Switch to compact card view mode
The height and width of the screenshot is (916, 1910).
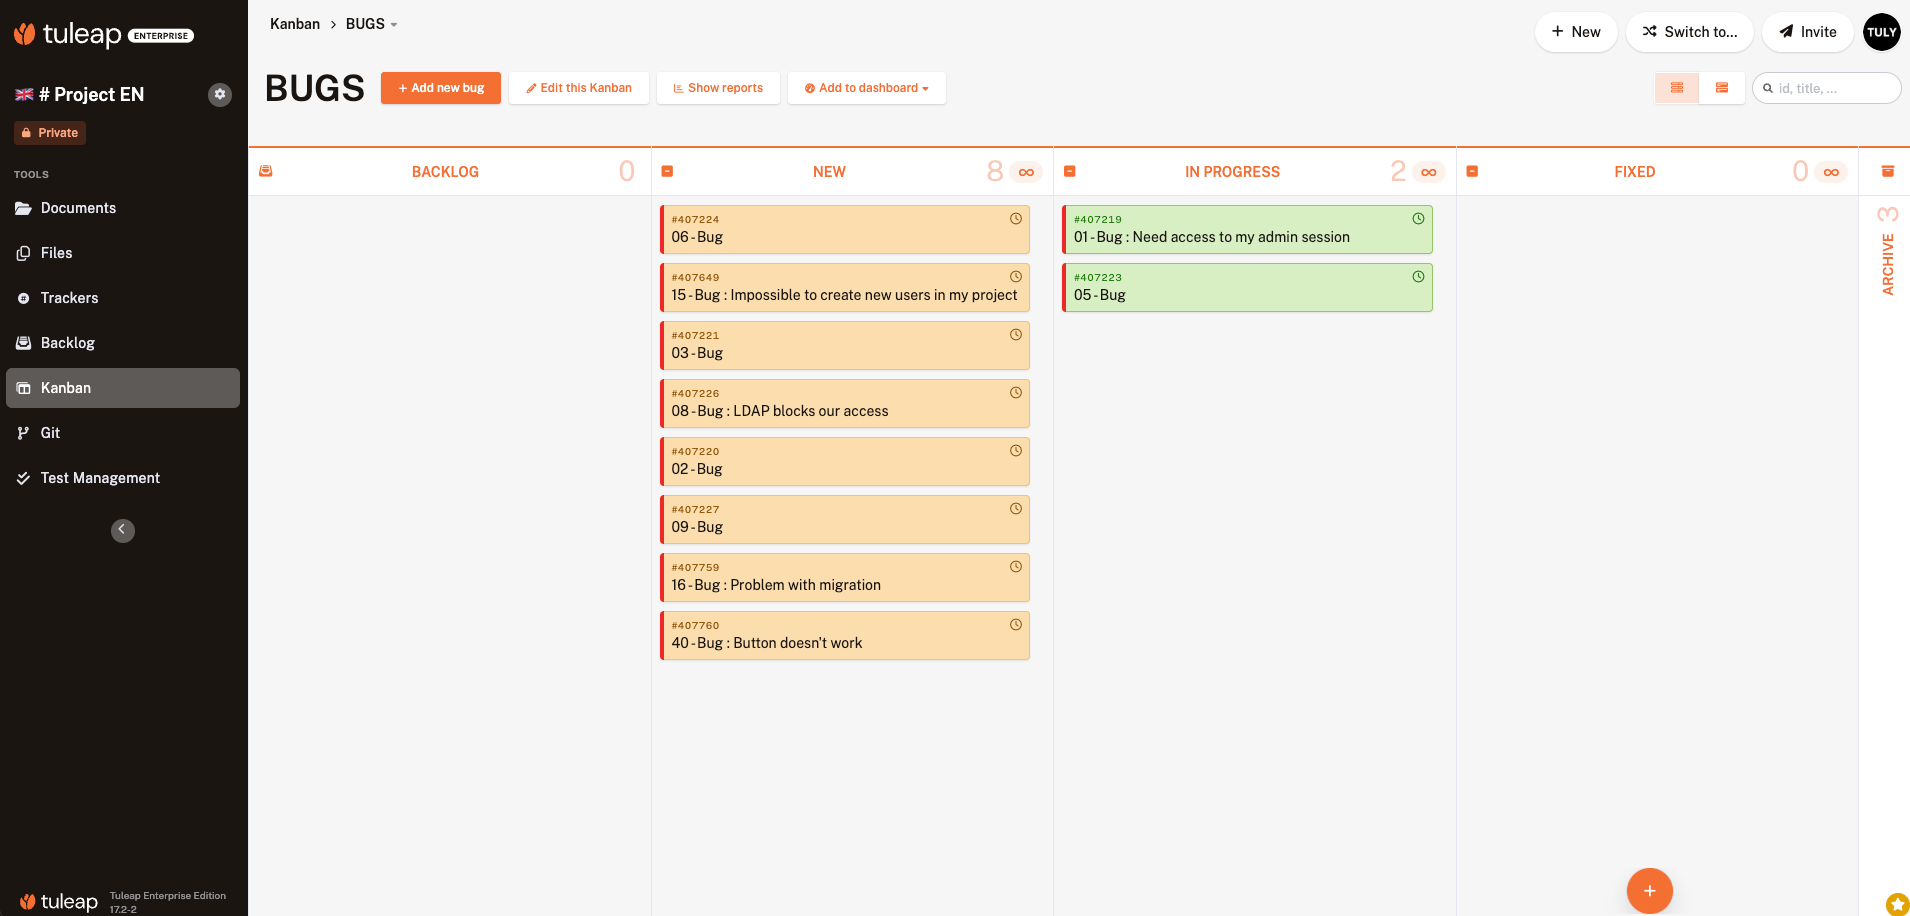[x=1677, y=88]
